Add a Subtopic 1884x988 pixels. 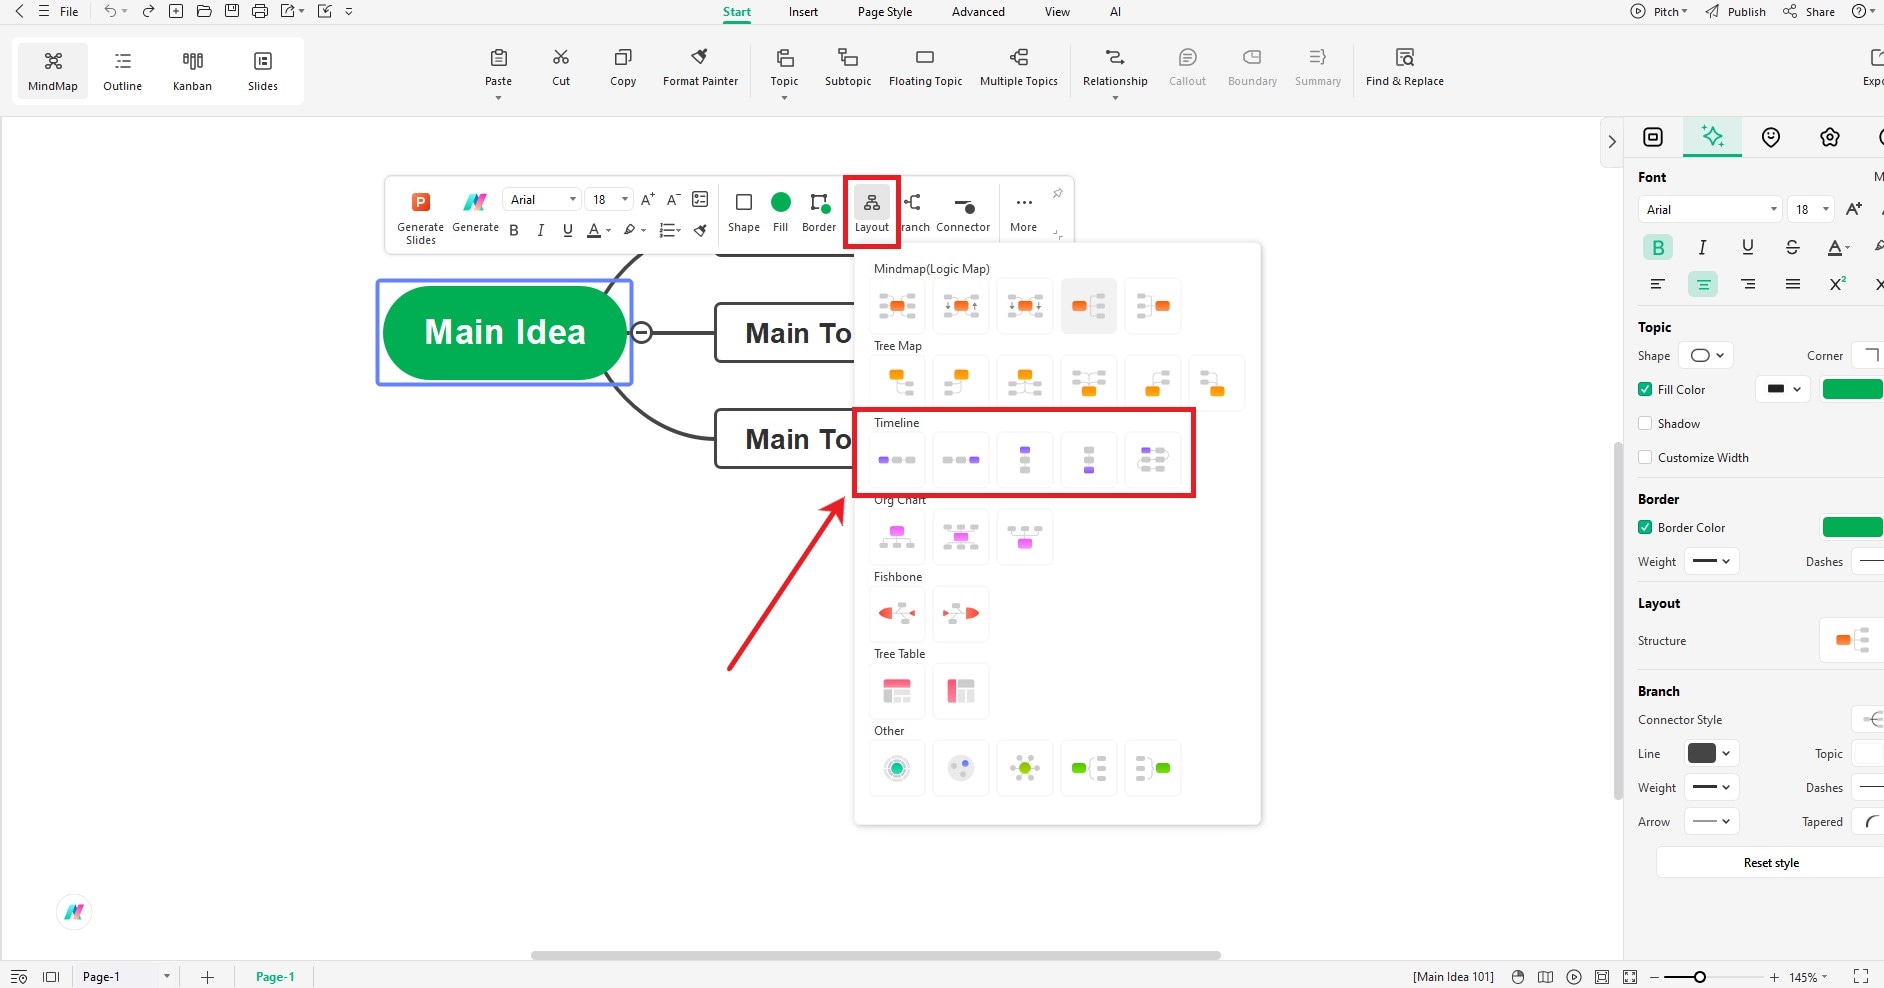pos(848,67)
